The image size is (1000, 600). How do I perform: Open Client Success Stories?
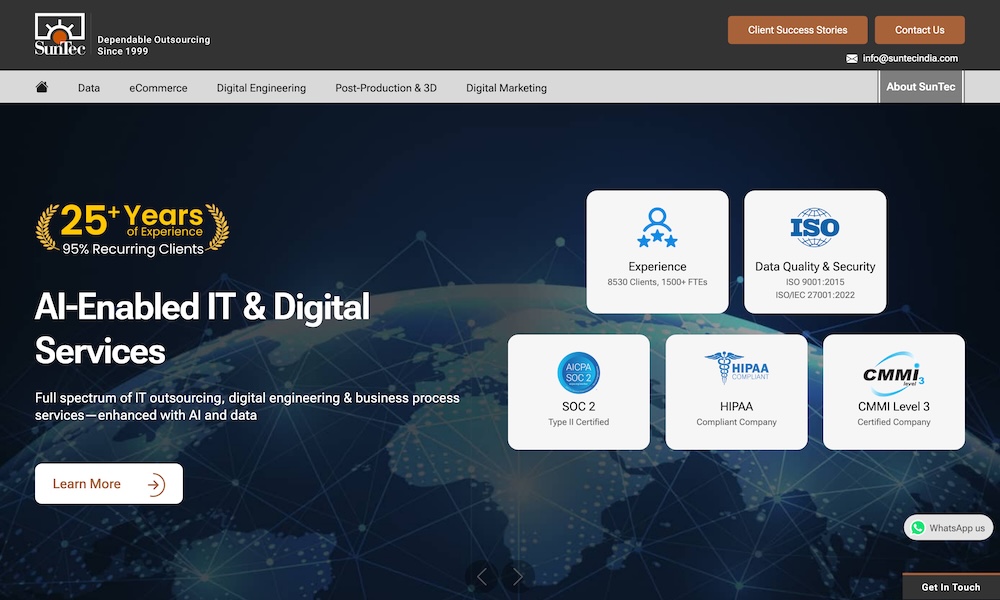coord(797,30)
